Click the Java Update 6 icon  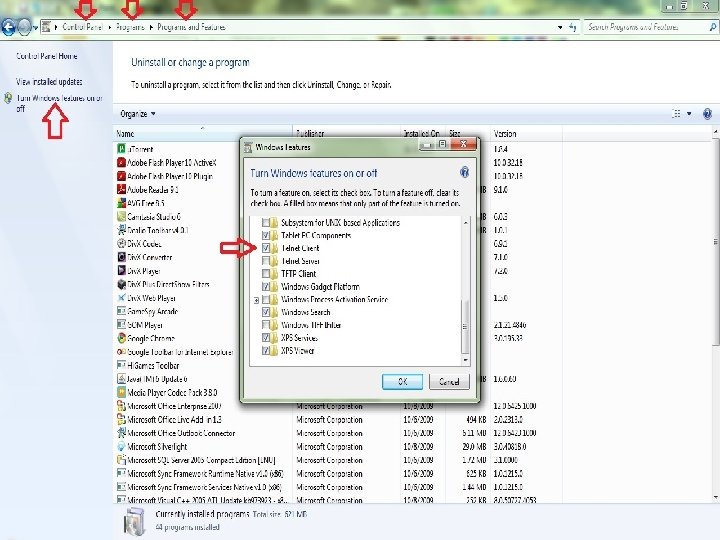(x=121, y=379)
